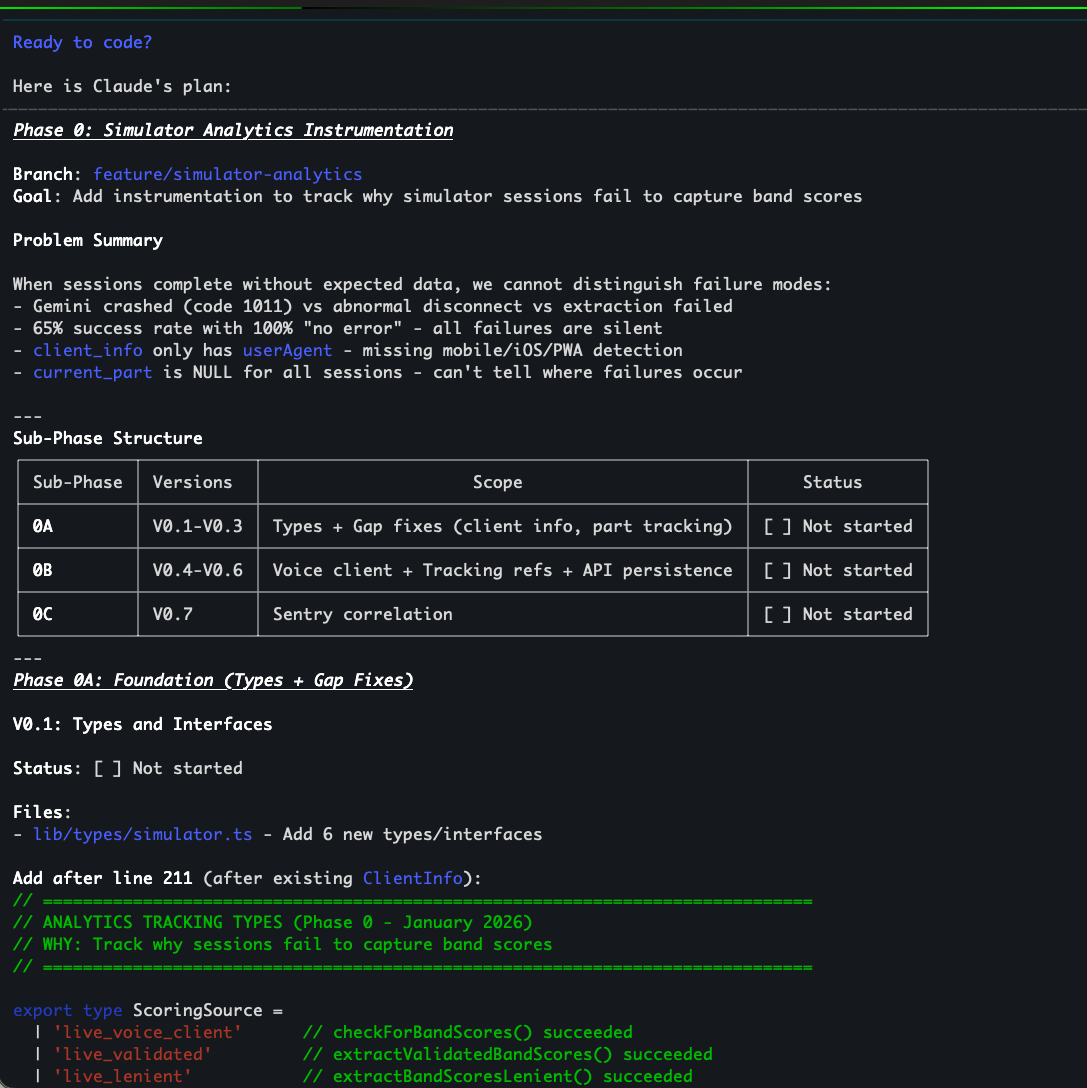This screenshot has height=1088, width=1087.
Task: Click the feature/simulator-analytics branch name
Action: 227,174
